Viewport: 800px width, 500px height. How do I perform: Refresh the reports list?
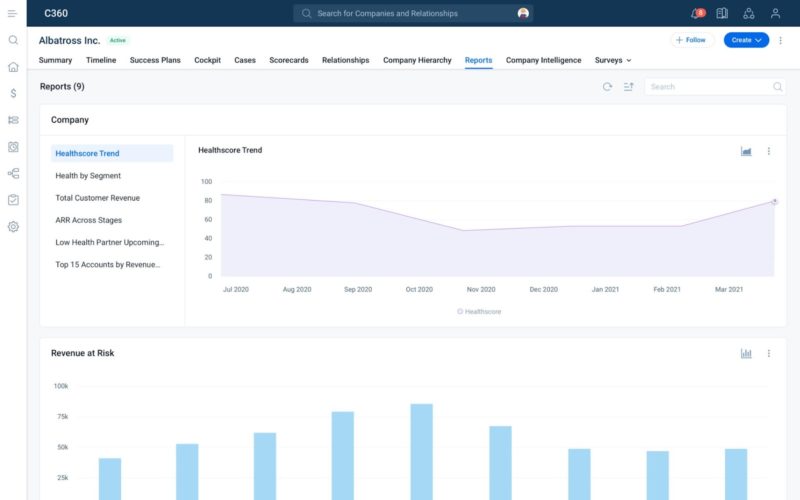click(607, 87)
